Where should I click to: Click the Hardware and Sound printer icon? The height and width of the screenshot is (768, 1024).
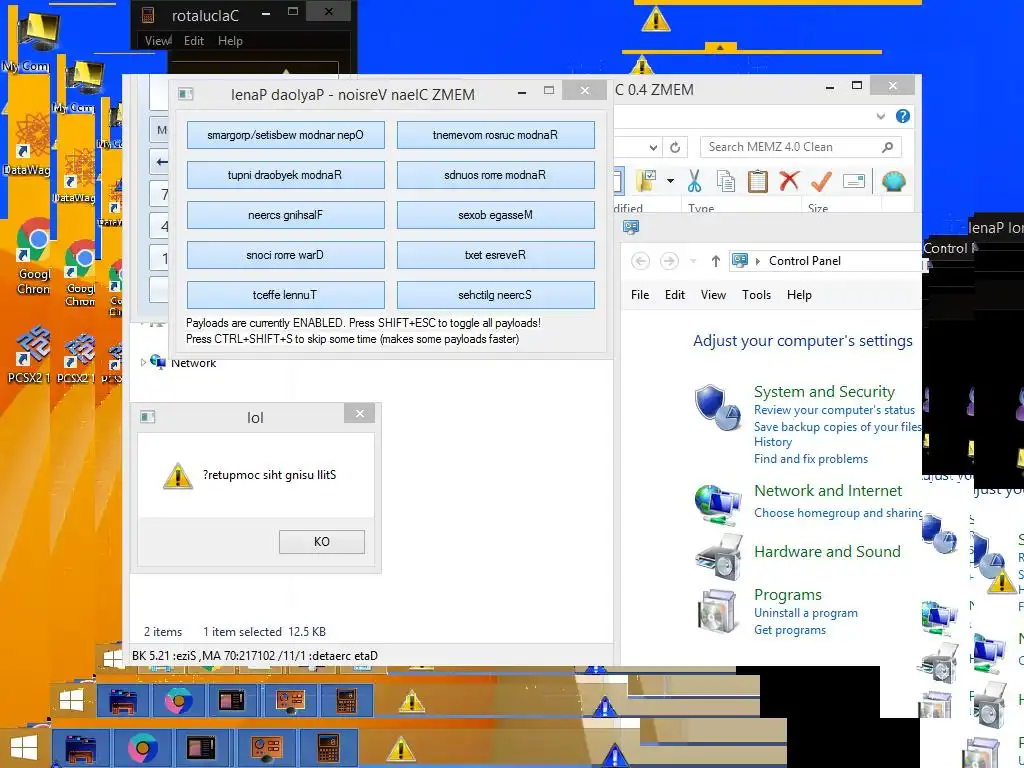tap(719, 557)
